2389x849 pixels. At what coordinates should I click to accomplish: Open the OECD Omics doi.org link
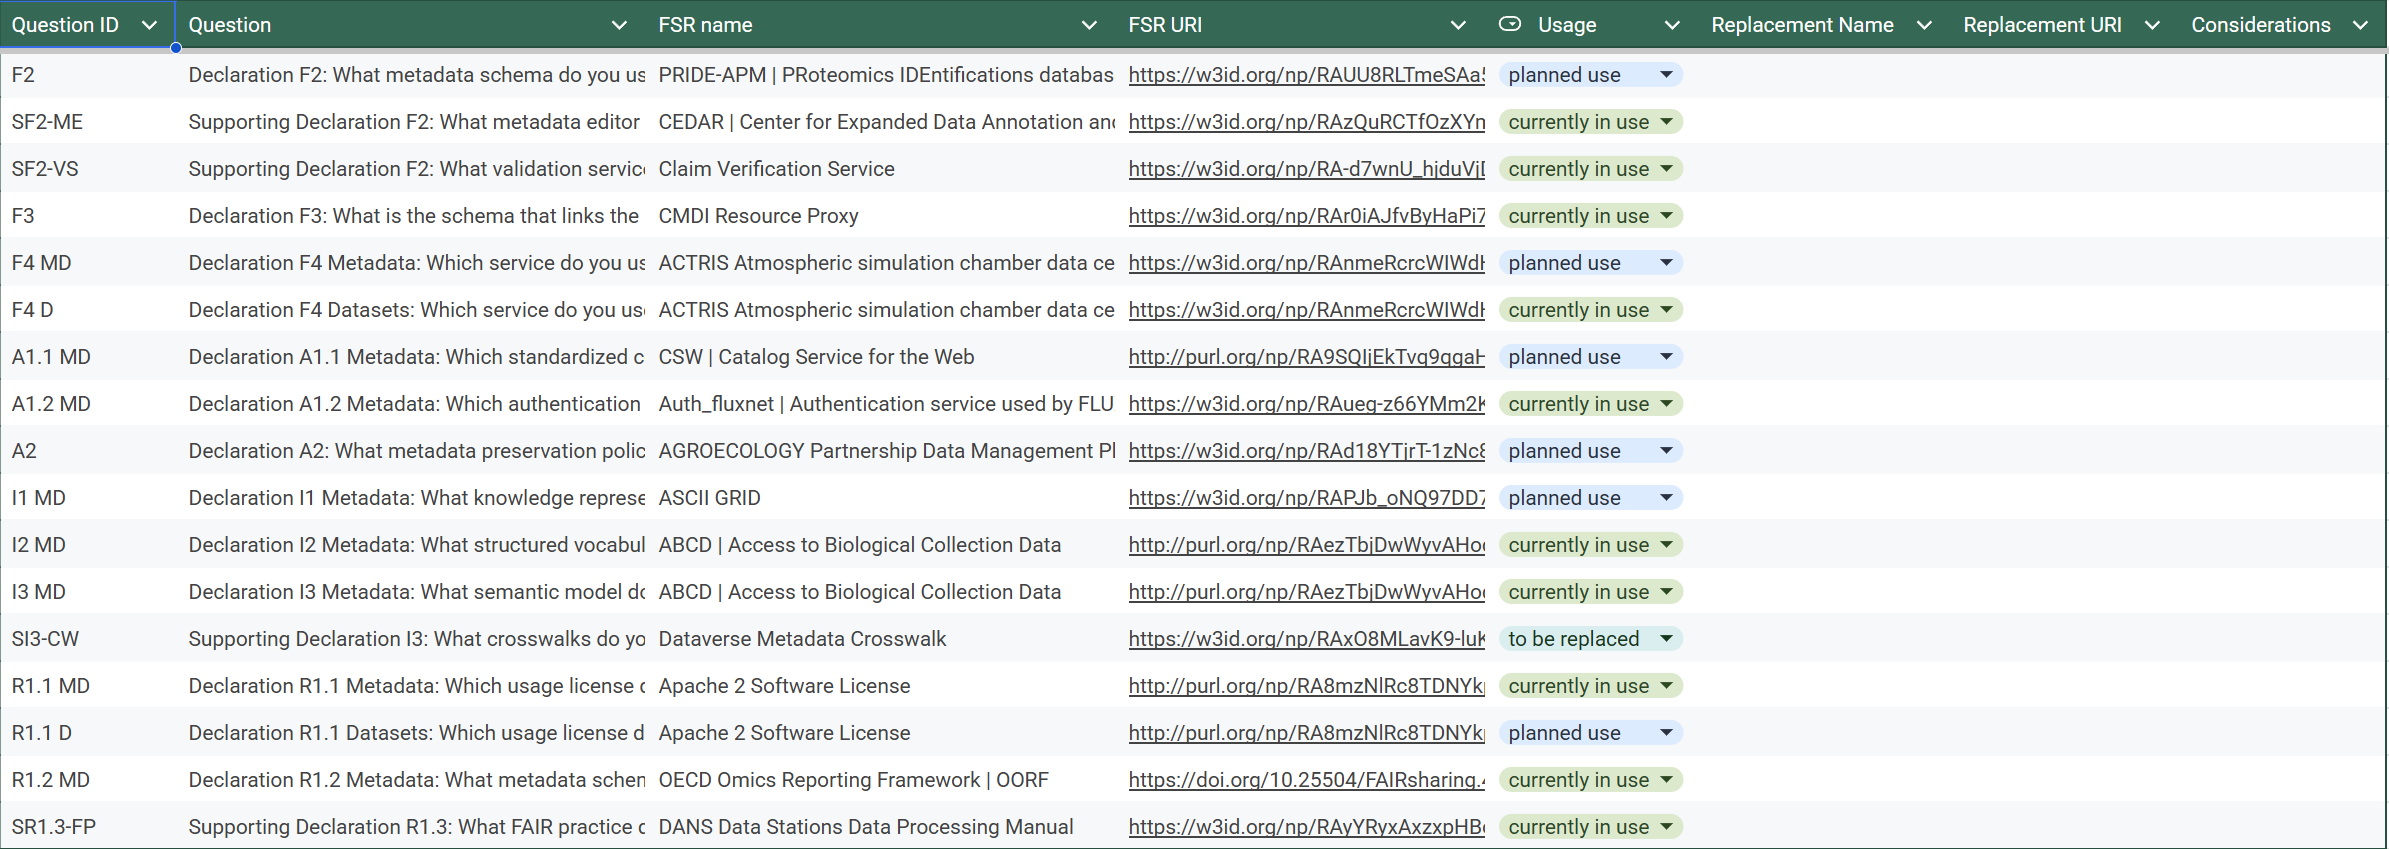1307,780
